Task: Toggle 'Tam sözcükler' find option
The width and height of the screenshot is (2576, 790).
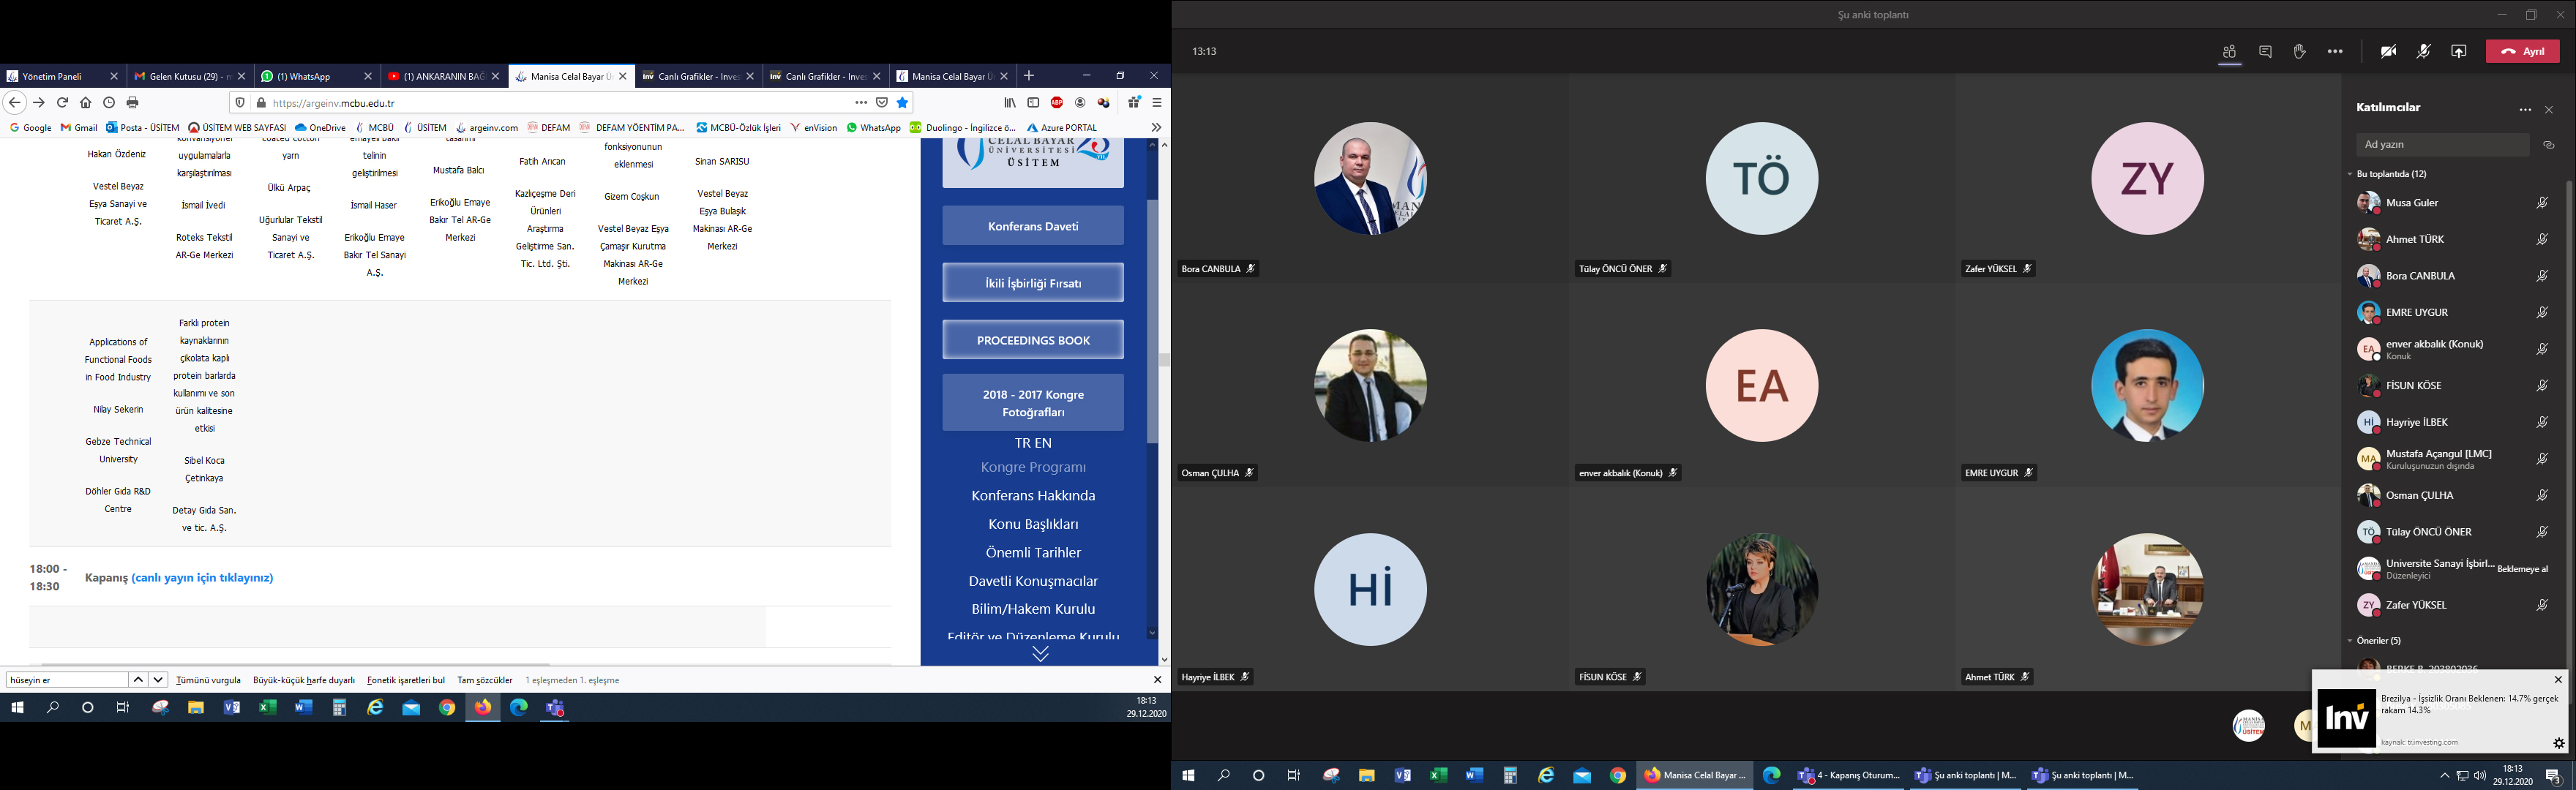Action: tap(484, 680)
